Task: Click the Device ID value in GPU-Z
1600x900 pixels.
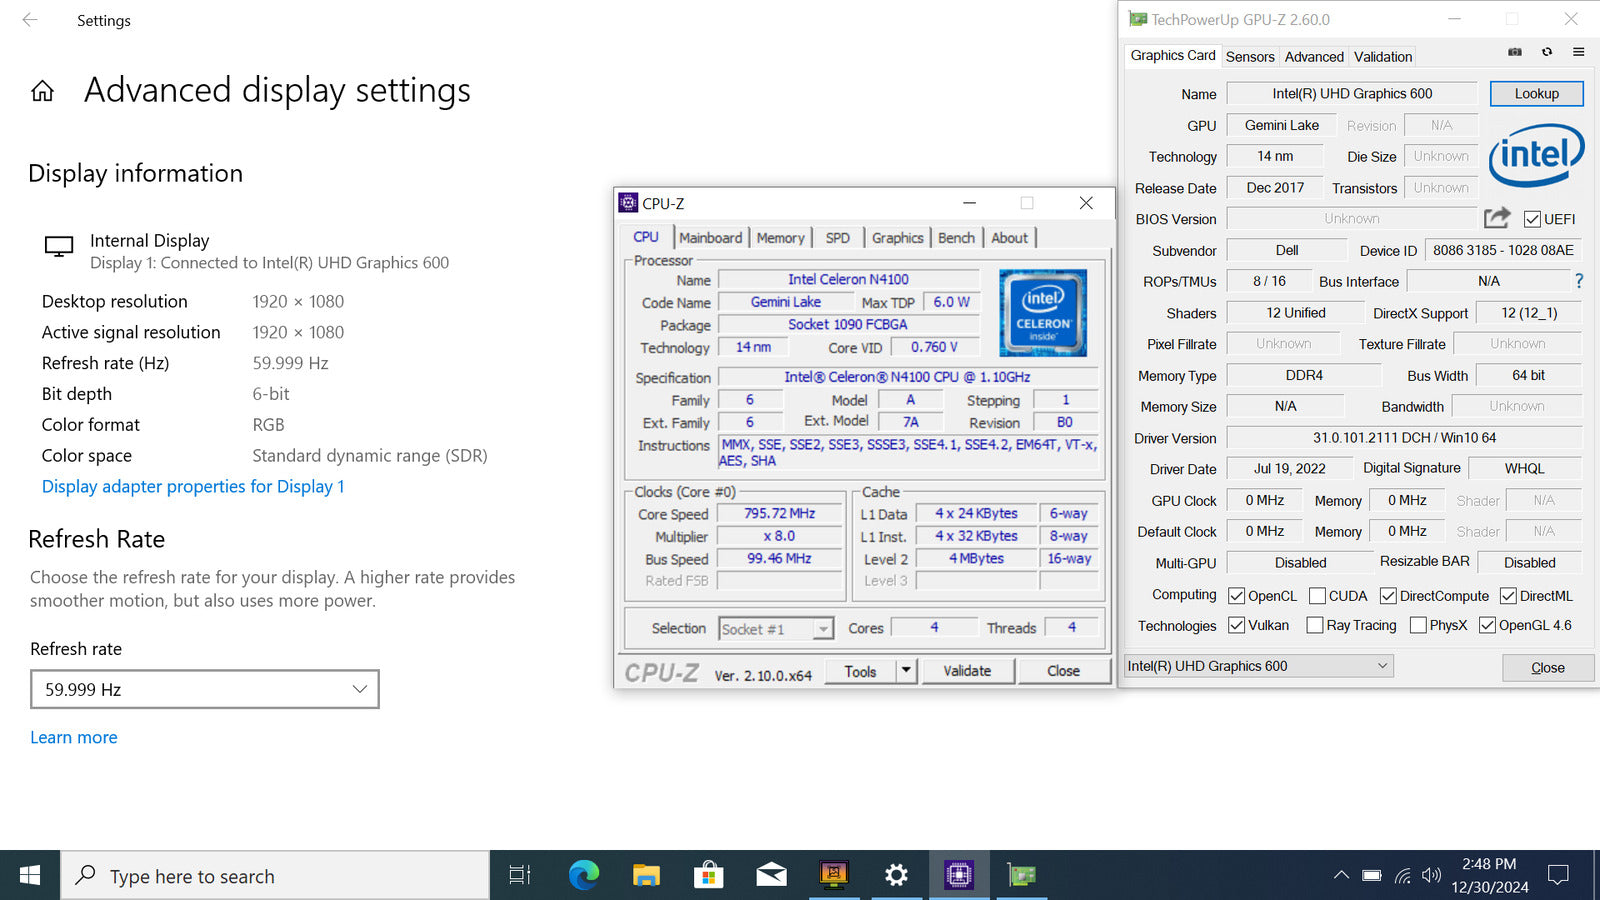Action: (x=1503, y=250)
